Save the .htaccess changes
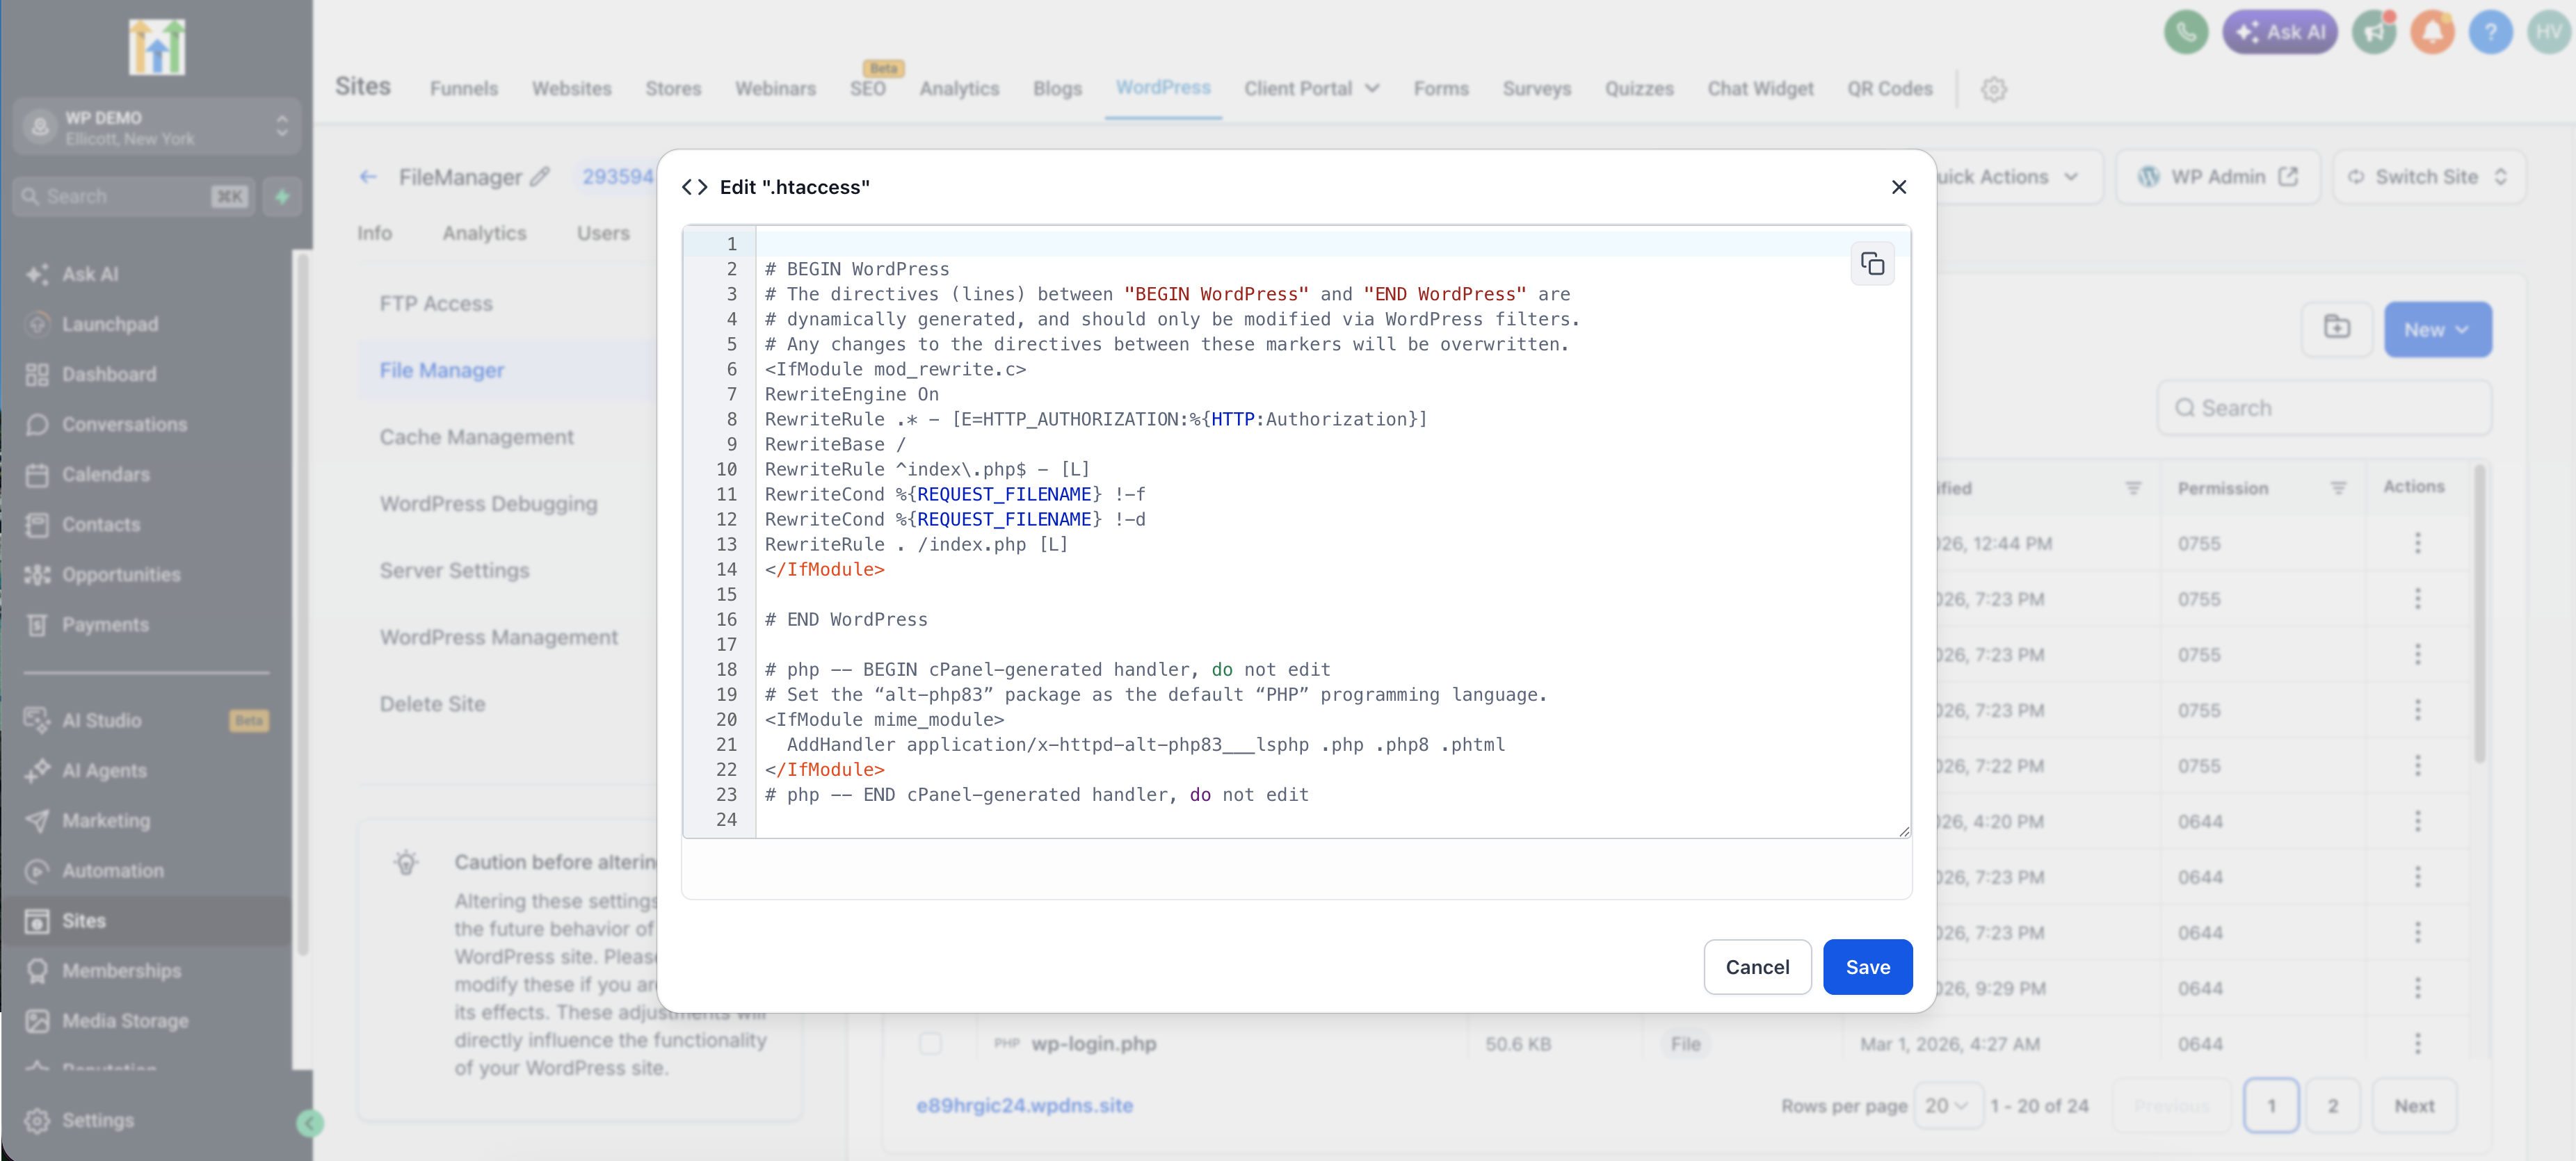The width and height of the screenshot is (2576, 1161). [x=1867, y=967]
